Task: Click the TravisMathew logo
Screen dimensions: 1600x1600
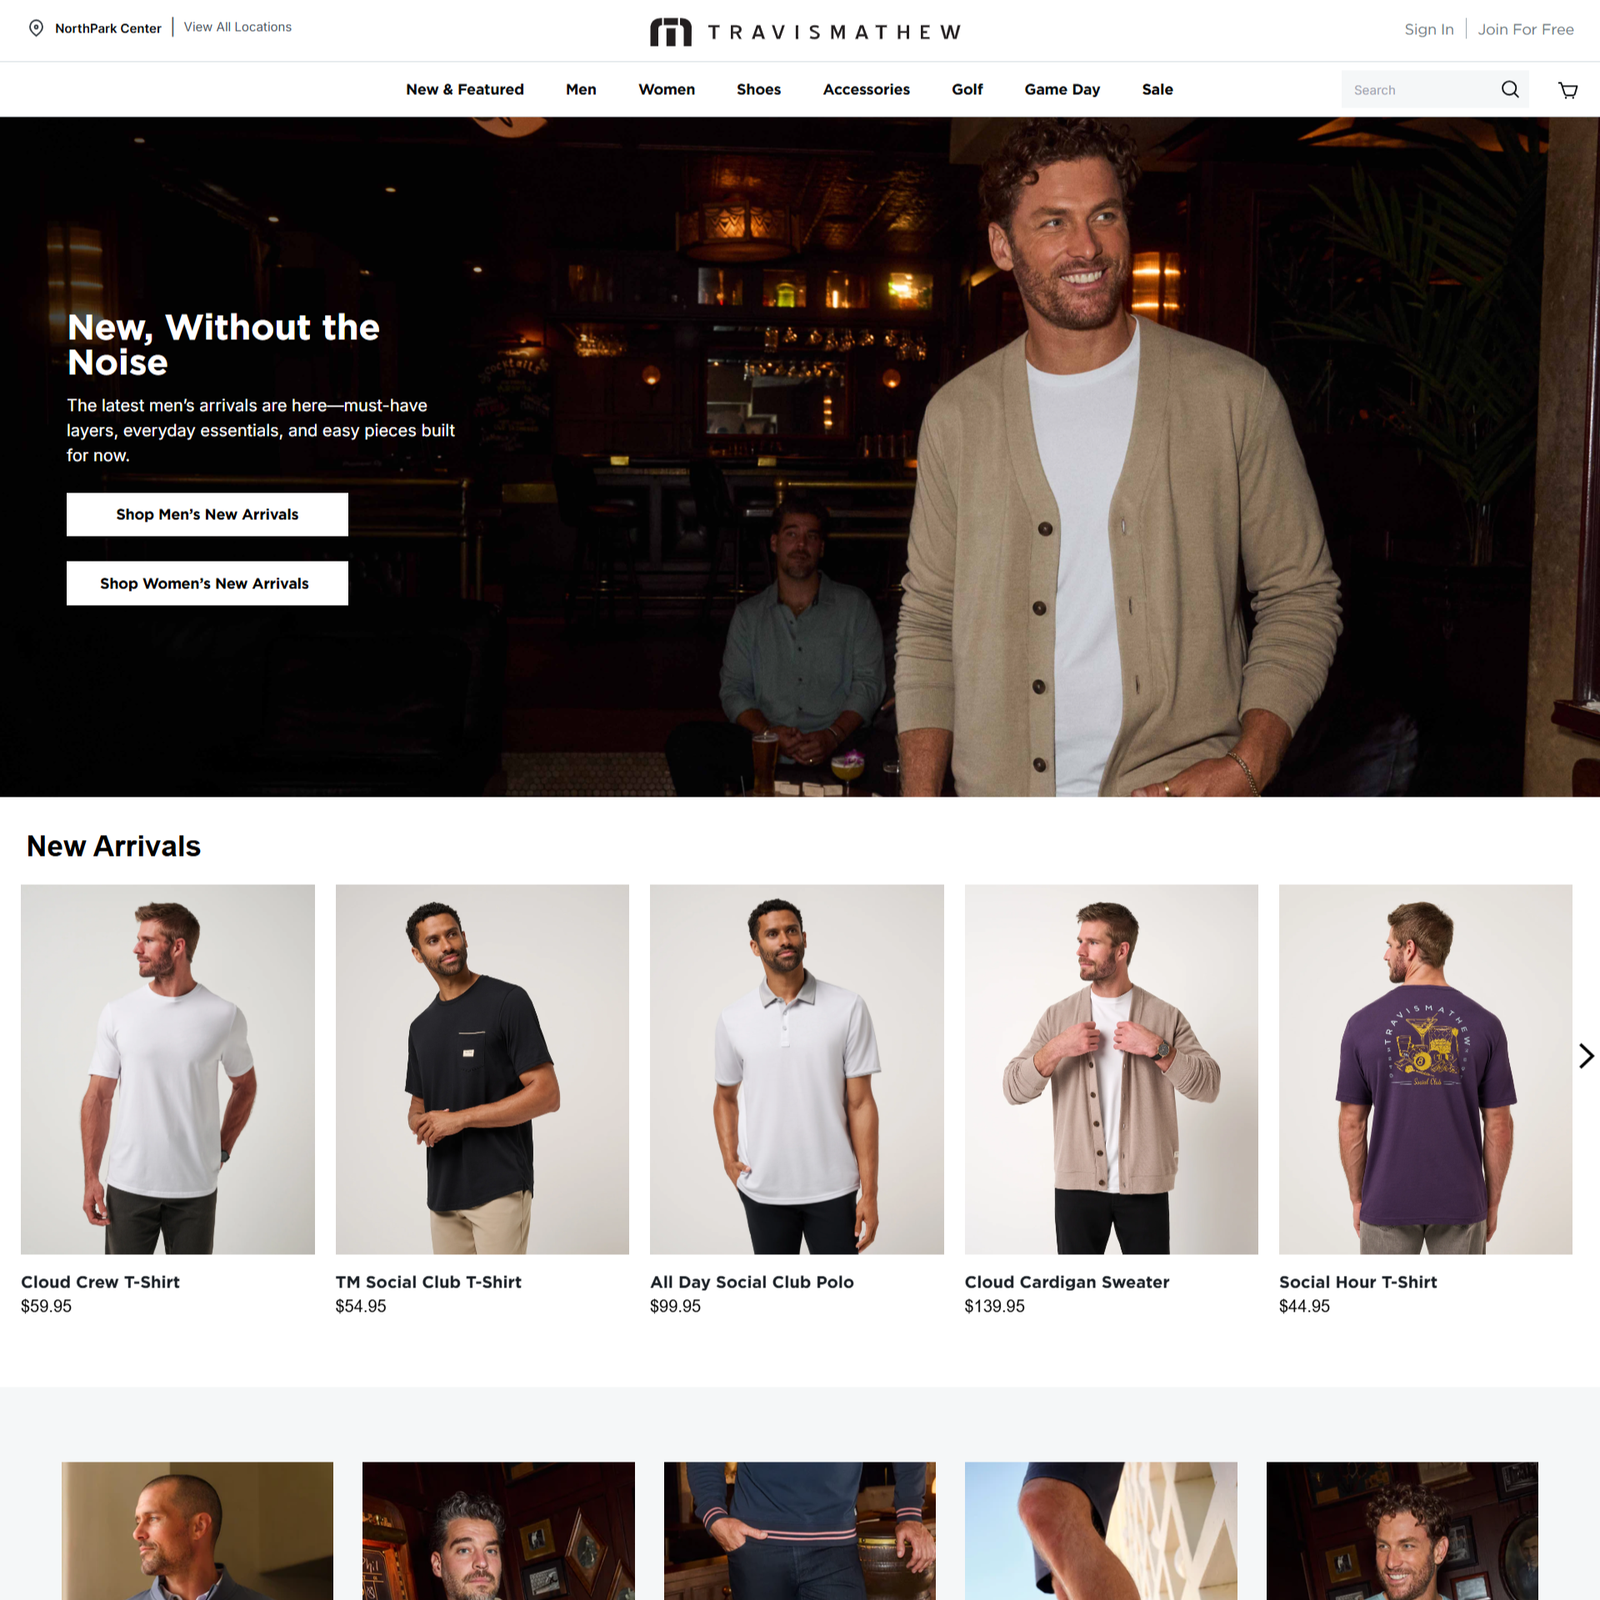Action: pos(805,32)
